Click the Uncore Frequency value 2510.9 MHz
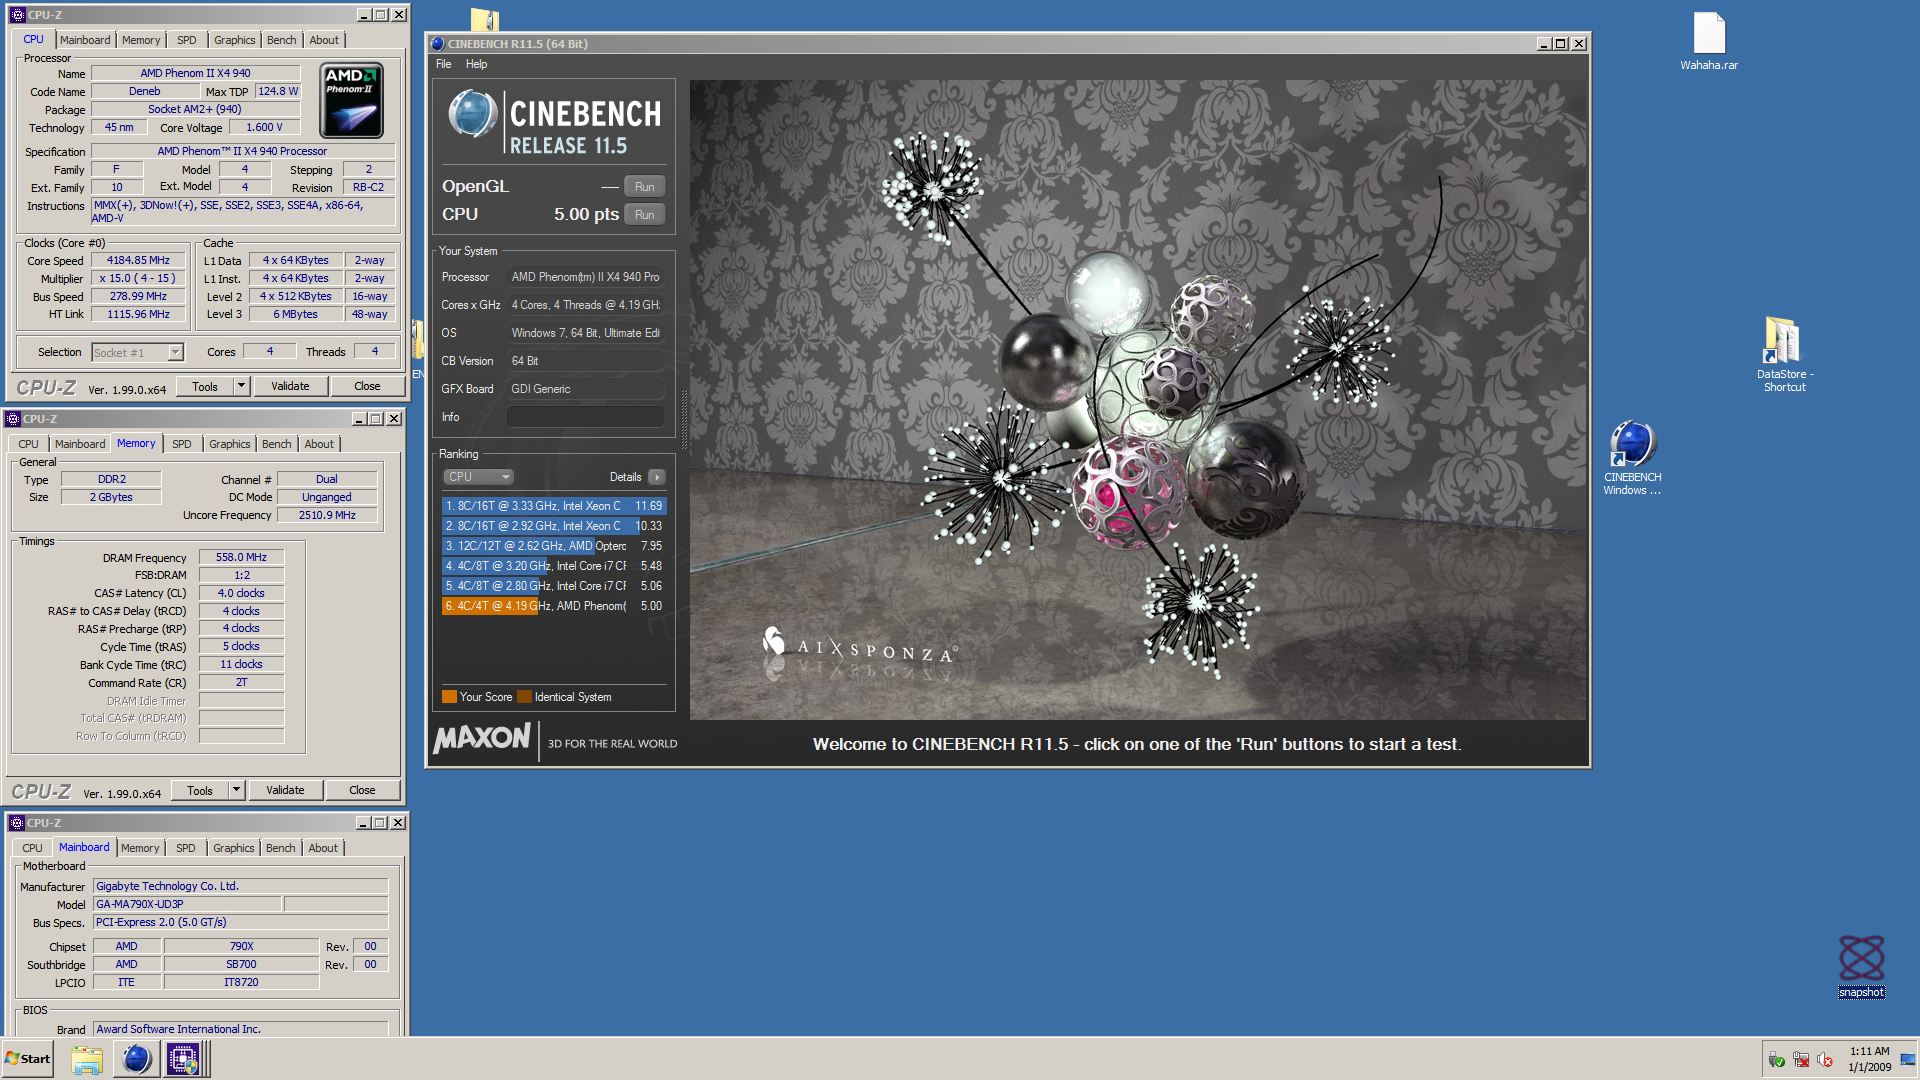Screen dimensions: 1920x1080 tap(327, 515)
